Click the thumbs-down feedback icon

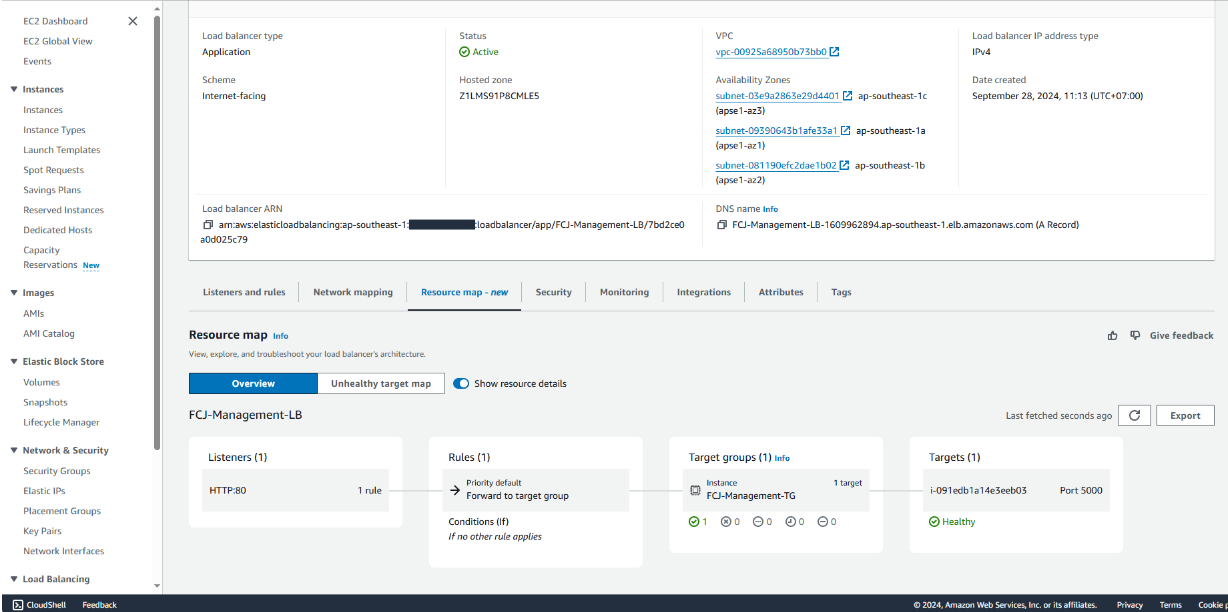1135,336
